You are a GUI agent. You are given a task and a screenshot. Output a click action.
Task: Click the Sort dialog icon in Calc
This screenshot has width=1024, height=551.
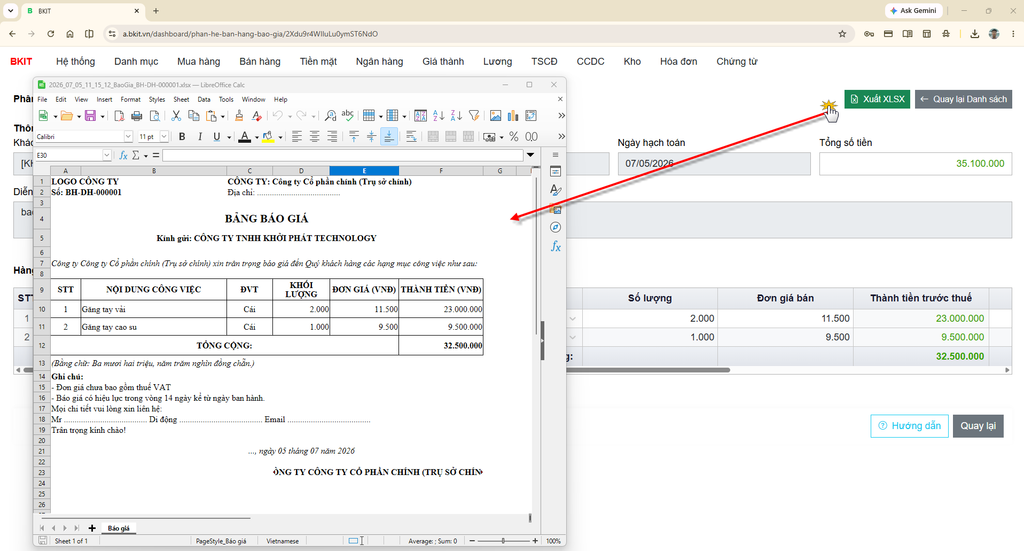[421, 116]
